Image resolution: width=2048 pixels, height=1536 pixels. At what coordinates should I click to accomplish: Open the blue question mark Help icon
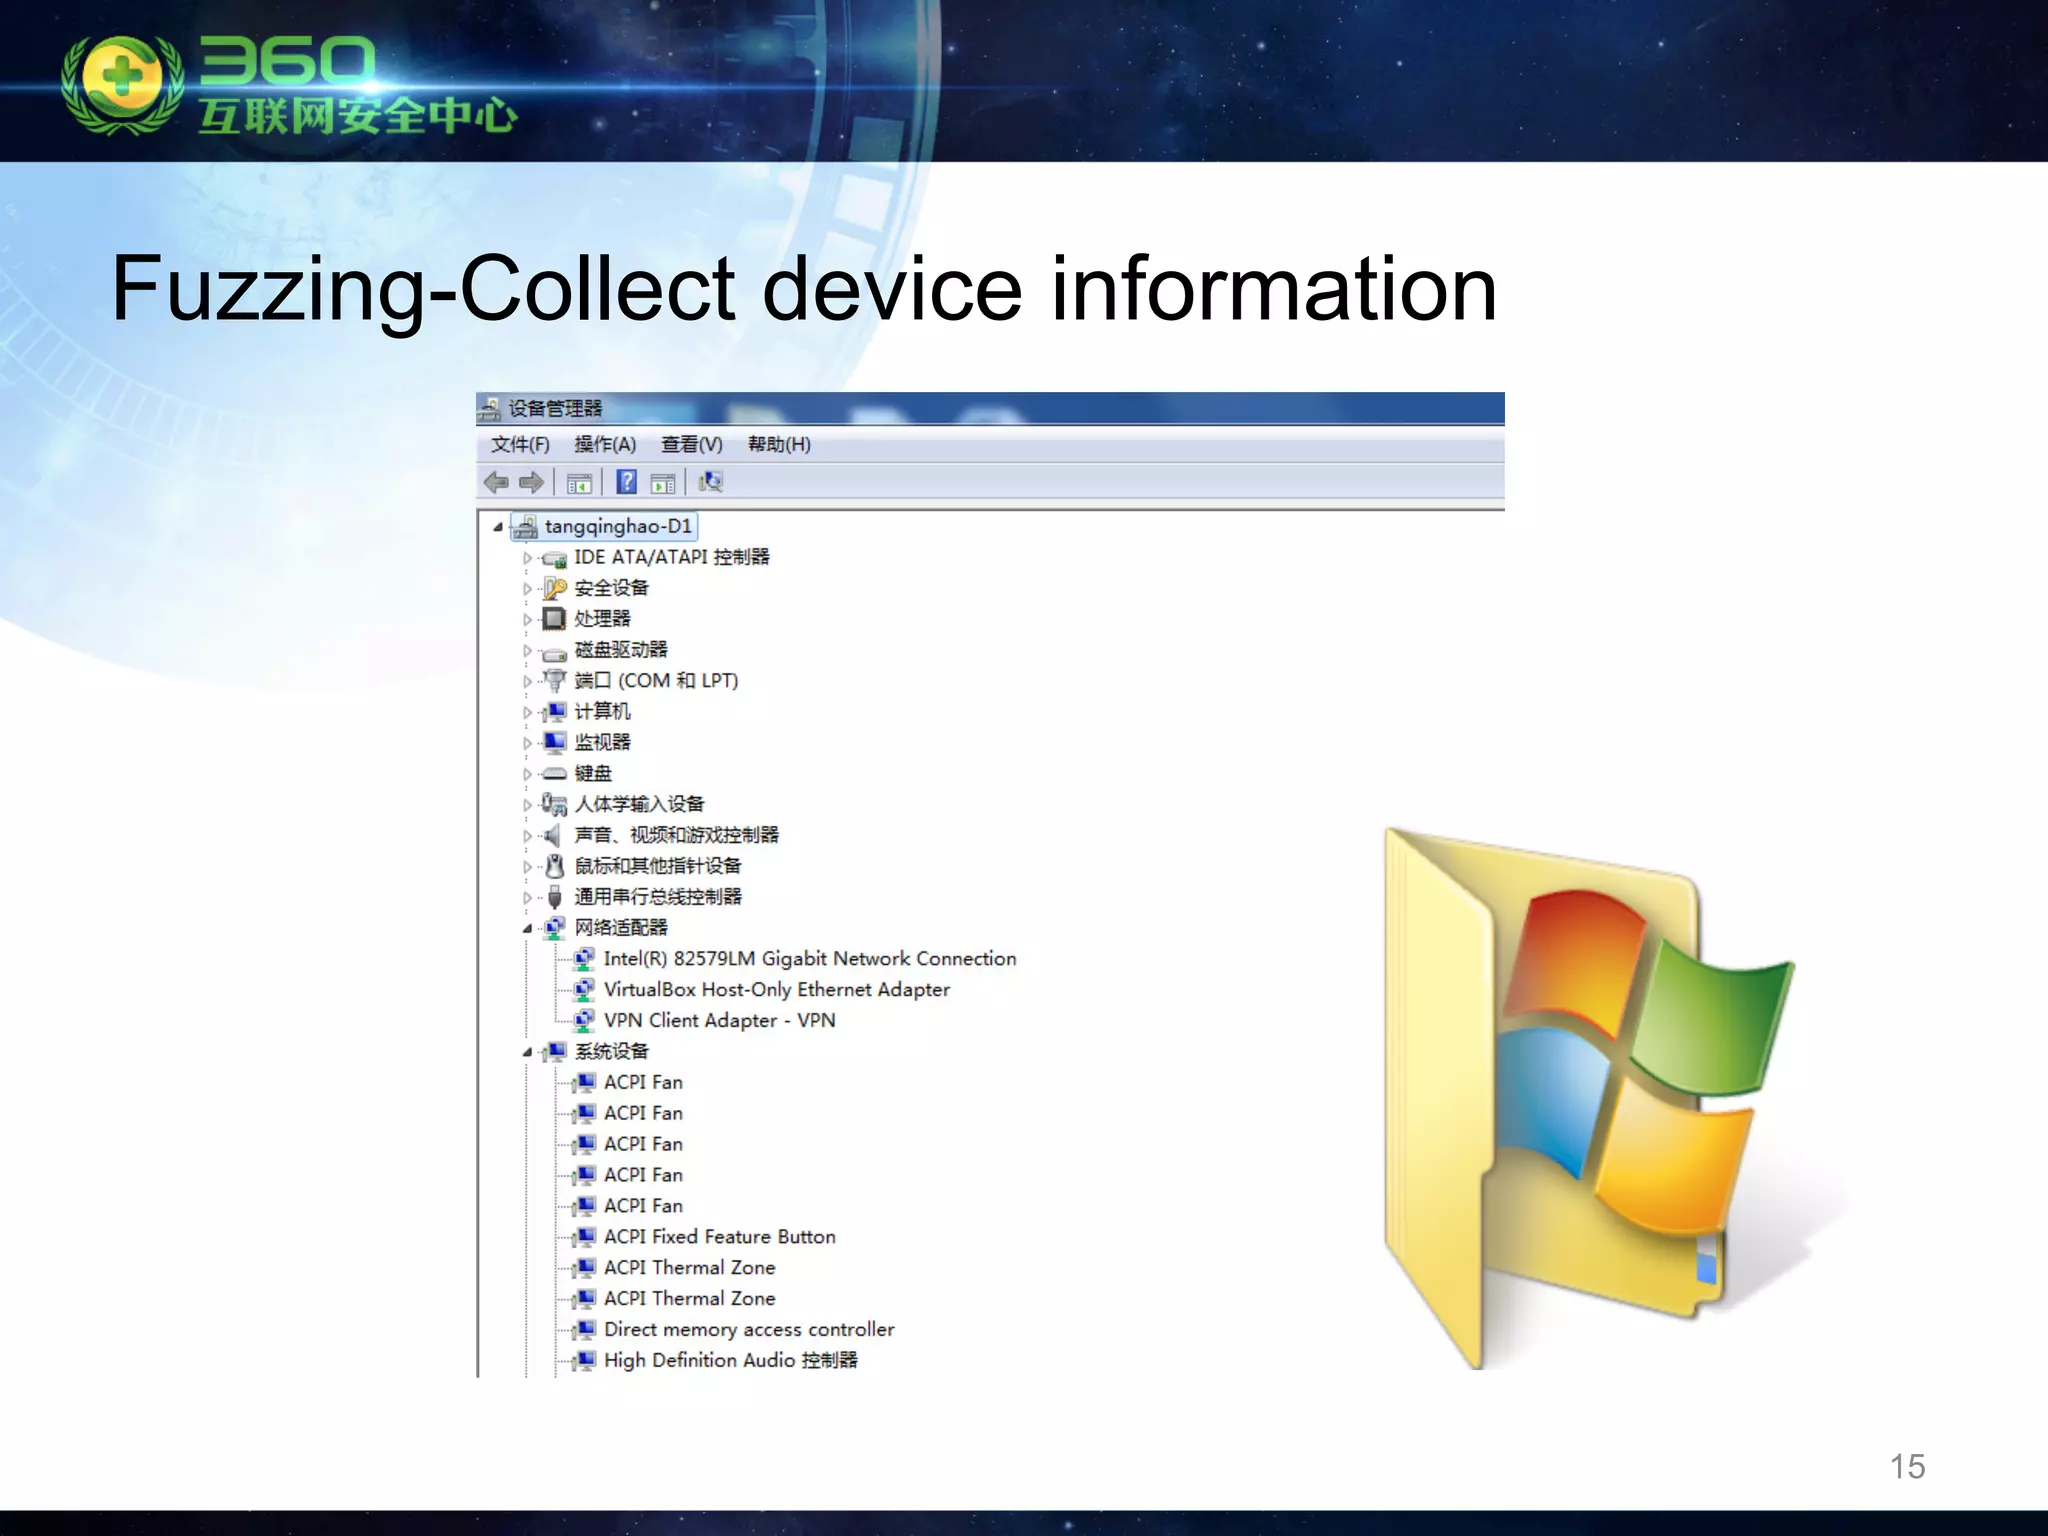point(626,482)
